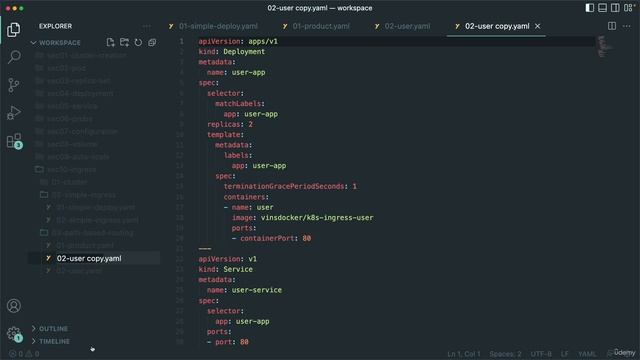Open the Run and Debug view
This screenshot has height=360, width=640.
tap(13, 113)
